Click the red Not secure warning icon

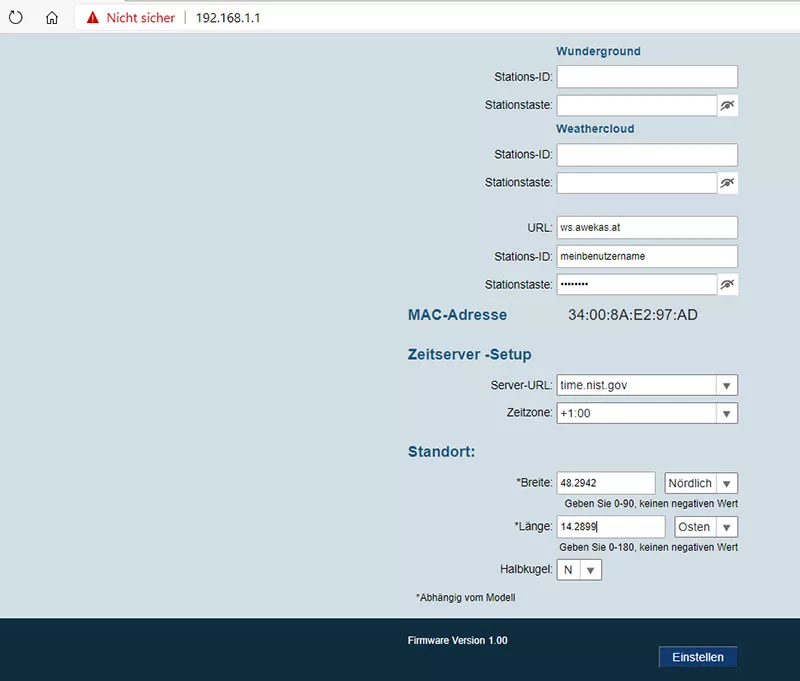(x=92, y=17)
